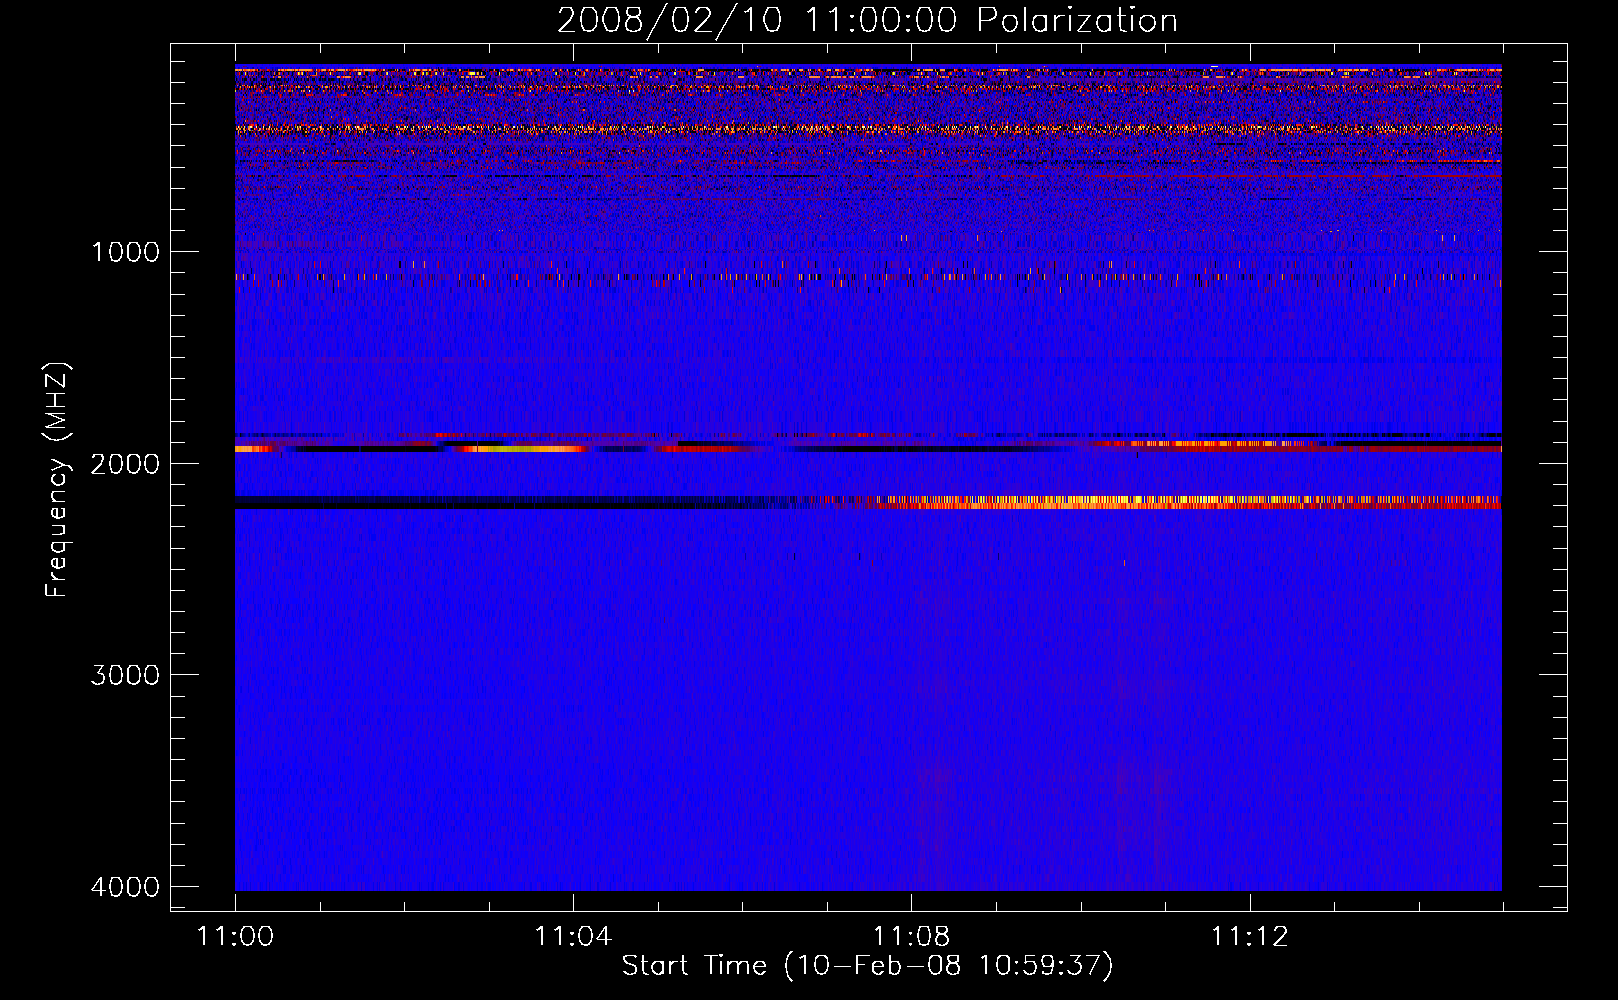The width and height of the screenshot is (1618, 1000).
Task: Click the plot title "2008/02/10 11:00:00 Polarization"
Action: tap(867, 20)
